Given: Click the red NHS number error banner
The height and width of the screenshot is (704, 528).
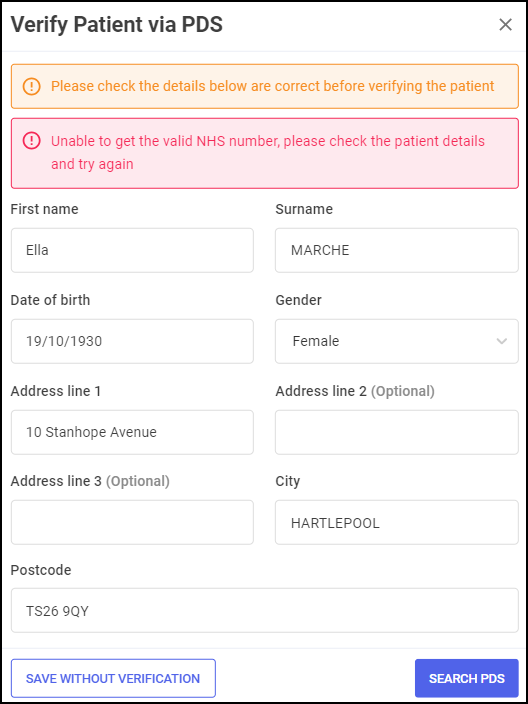Looking at the screenshot, I should click(x=265, y=153).
